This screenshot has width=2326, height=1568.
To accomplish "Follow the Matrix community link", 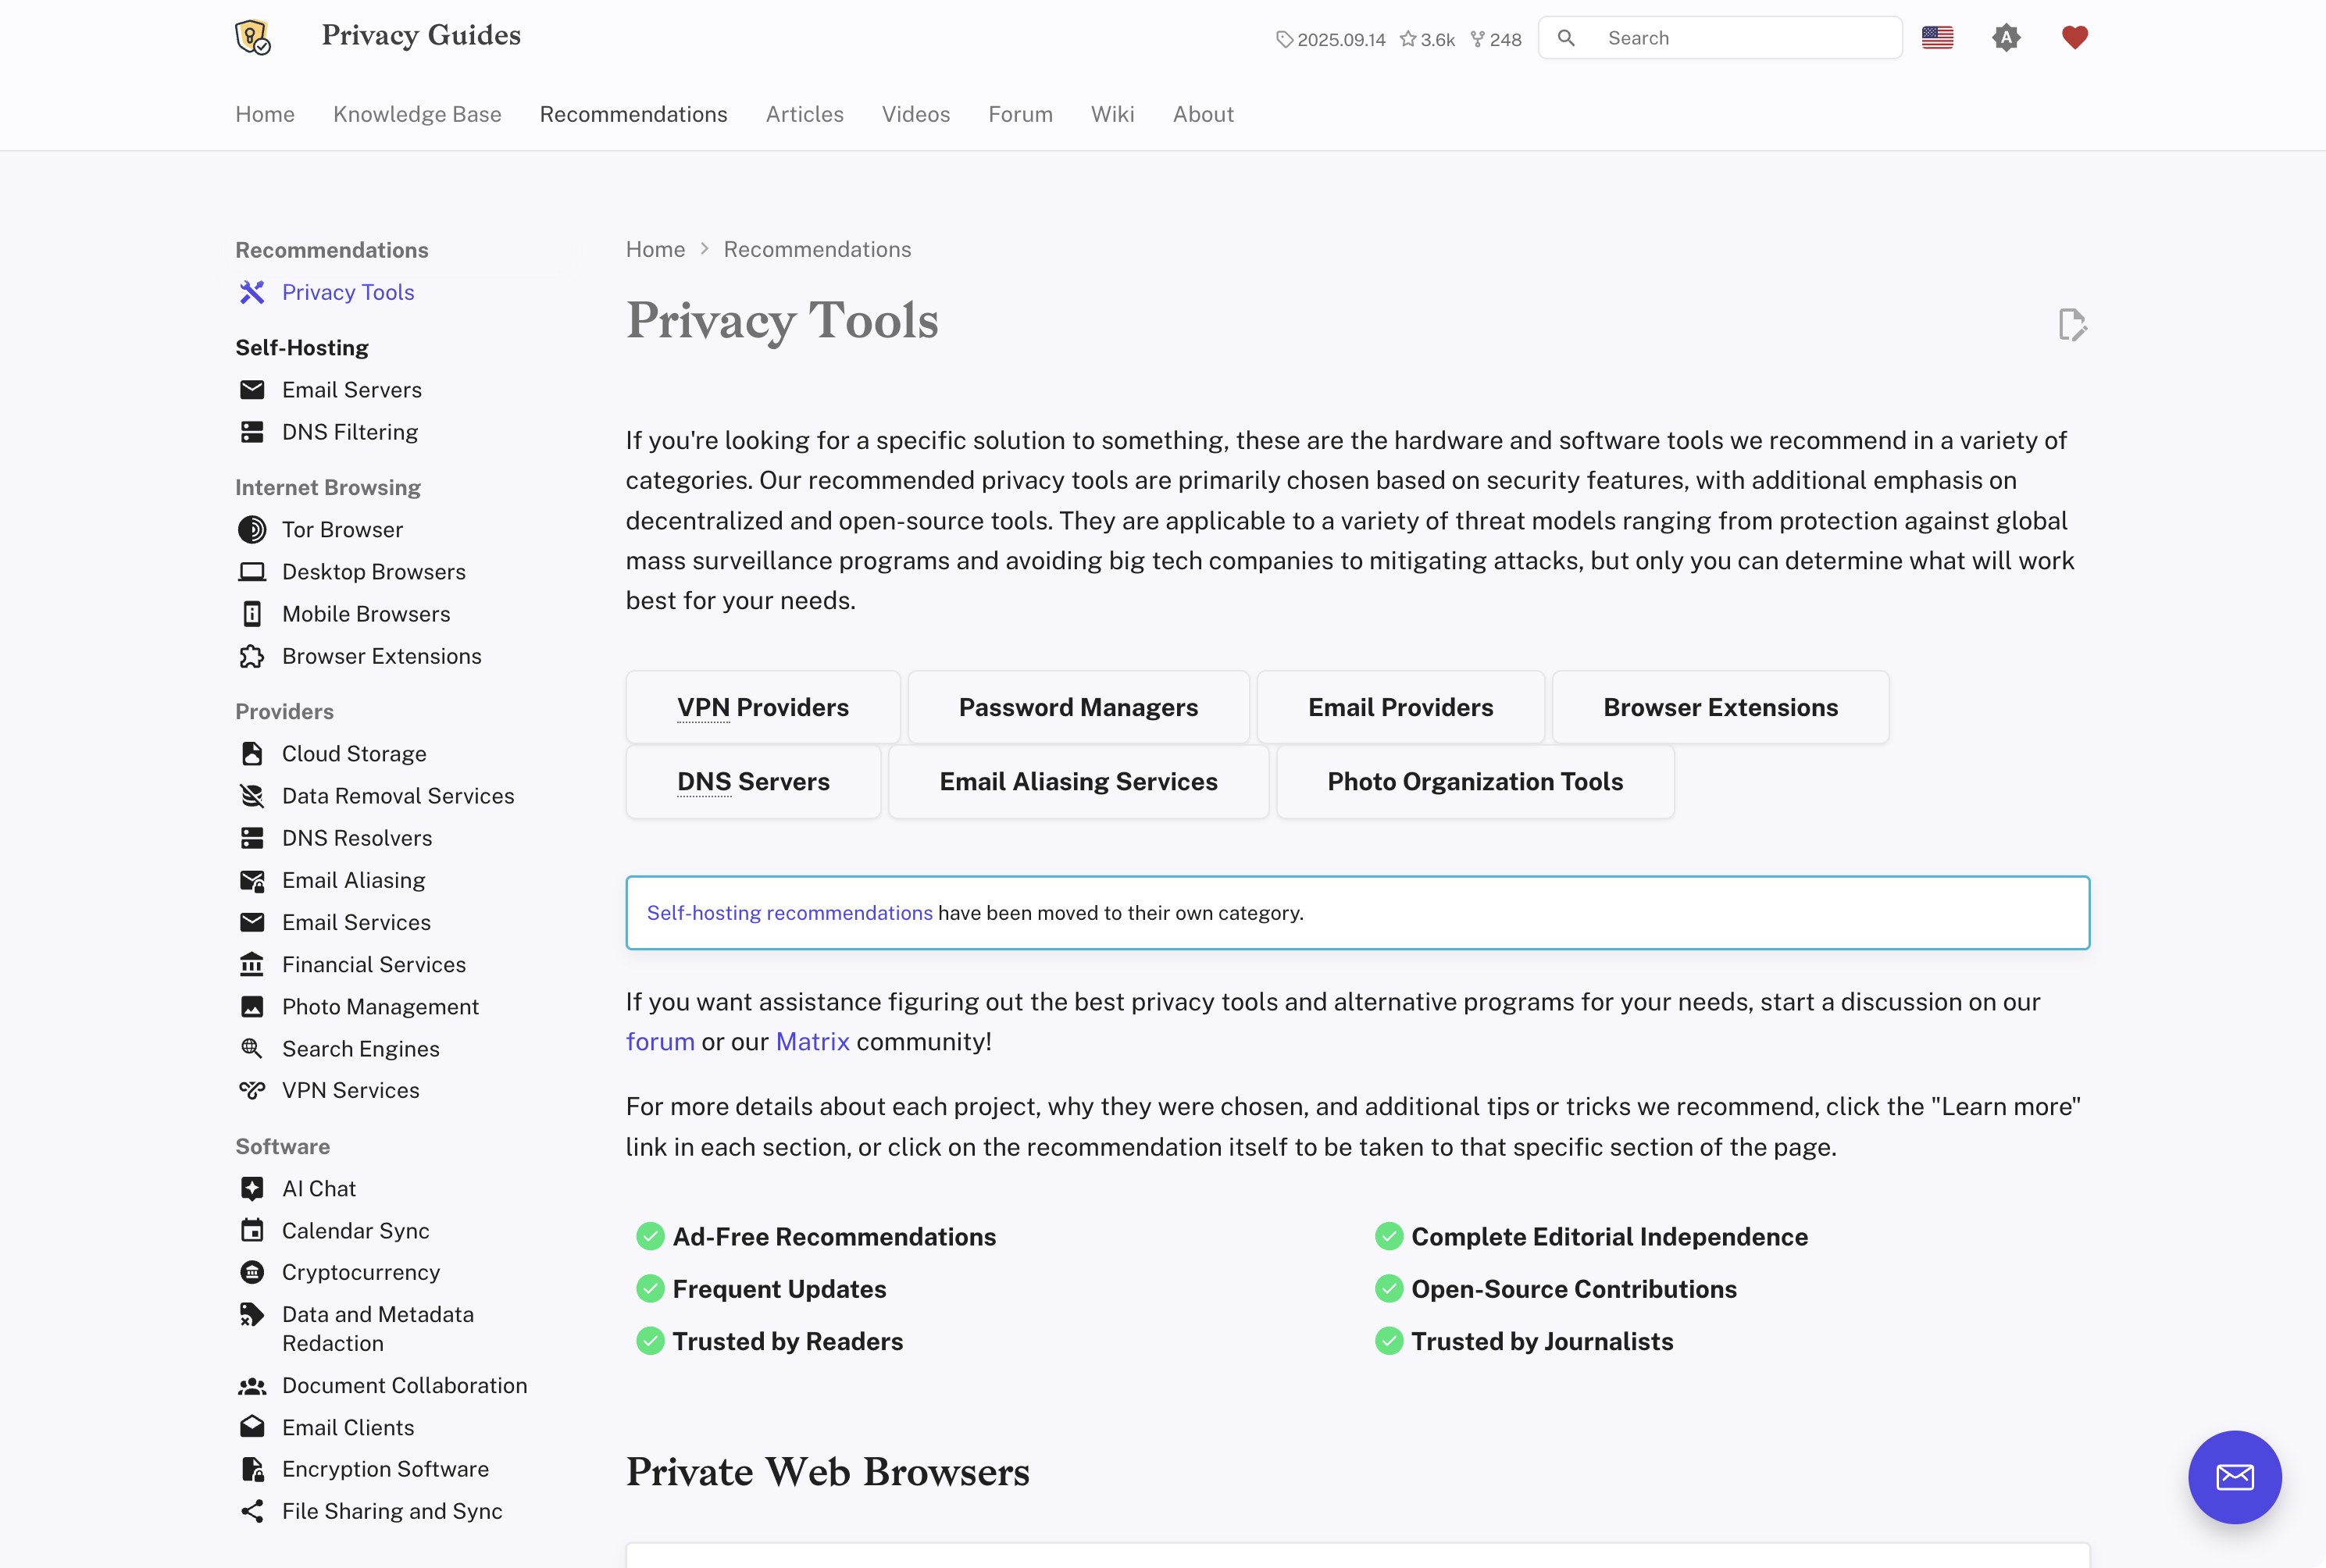I will [x=812, y=1042].
